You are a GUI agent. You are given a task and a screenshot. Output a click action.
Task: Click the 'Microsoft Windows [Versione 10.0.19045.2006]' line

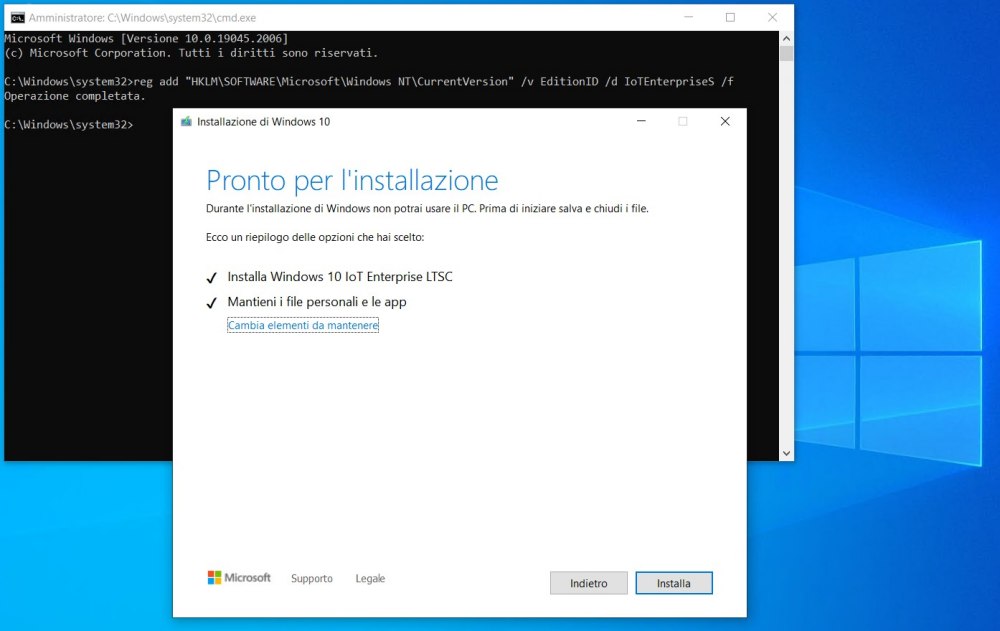146,39
